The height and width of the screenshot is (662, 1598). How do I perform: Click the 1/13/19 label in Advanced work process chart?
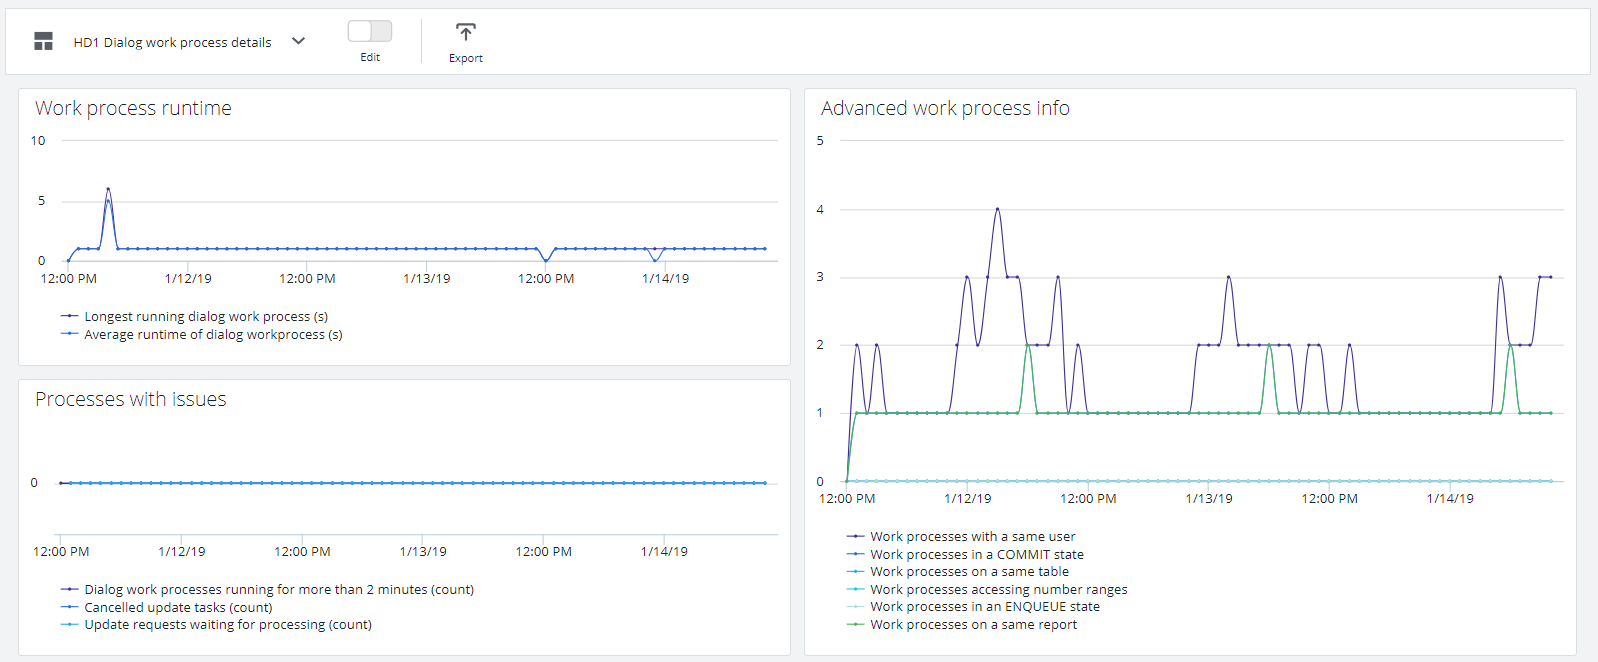click(1209, 498)
